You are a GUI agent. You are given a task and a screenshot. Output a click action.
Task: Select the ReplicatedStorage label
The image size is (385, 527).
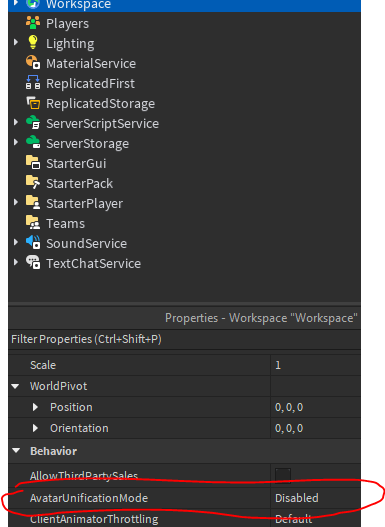[100, 104]
